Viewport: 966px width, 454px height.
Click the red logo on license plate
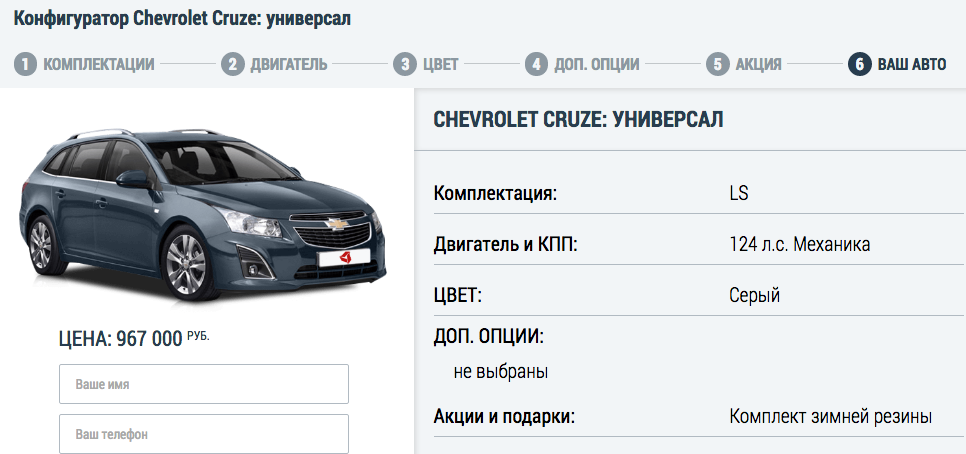345,257
